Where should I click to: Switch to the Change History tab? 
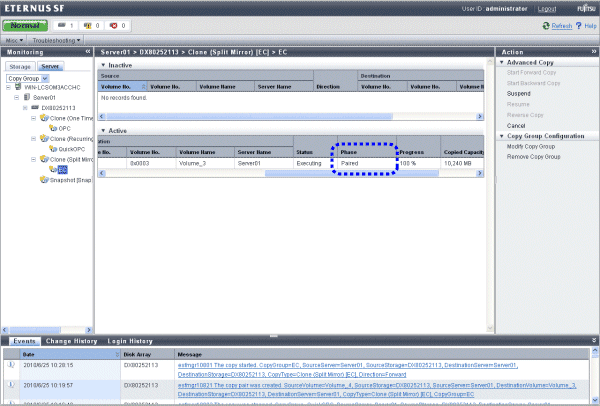[71, 341]
